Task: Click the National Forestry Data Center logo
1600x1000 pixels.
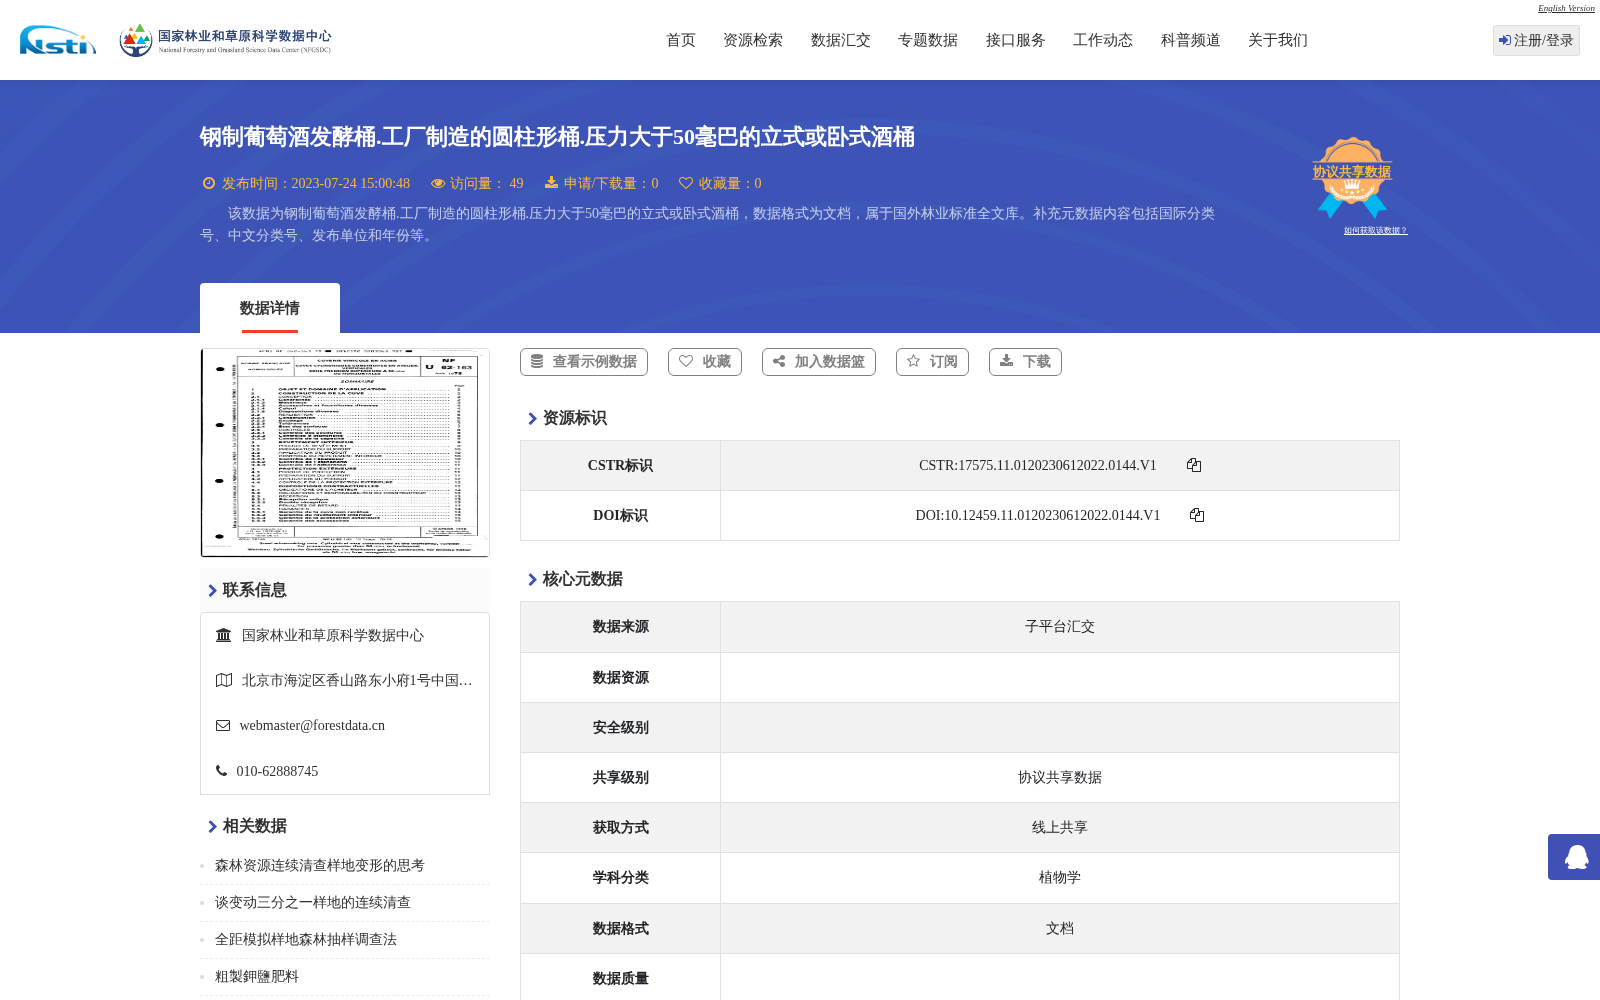Action: click(225, 40)
